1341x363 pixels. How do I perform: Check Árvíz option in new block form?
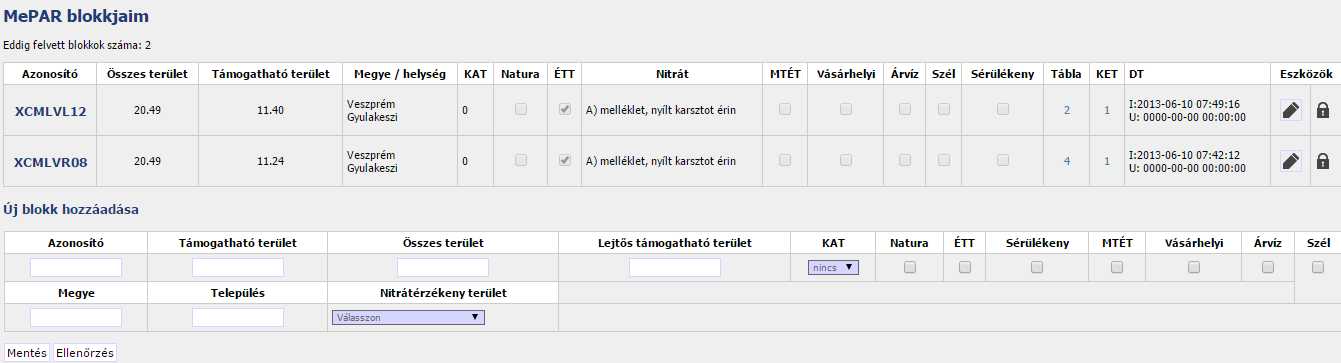[x=1268, y=267]
